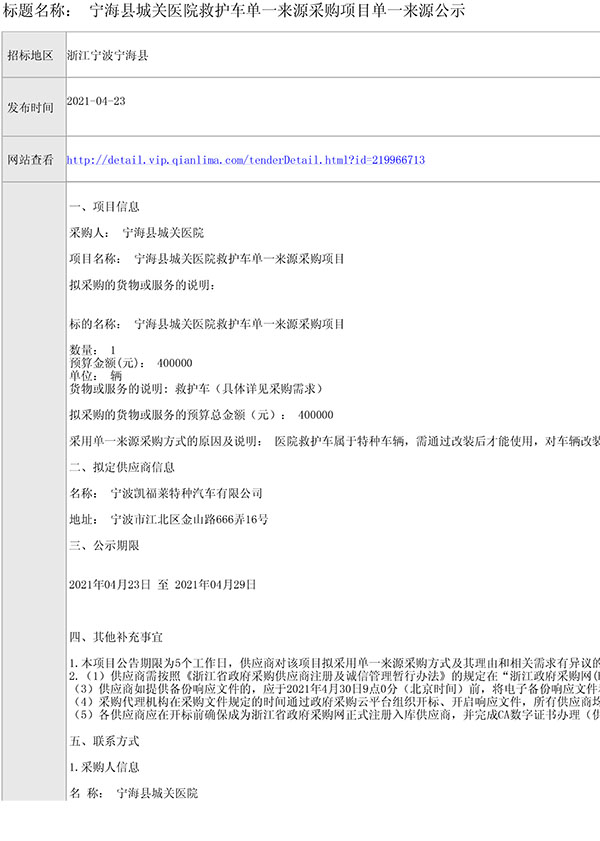Click the '招标地区' label cell

coord(34,55)
